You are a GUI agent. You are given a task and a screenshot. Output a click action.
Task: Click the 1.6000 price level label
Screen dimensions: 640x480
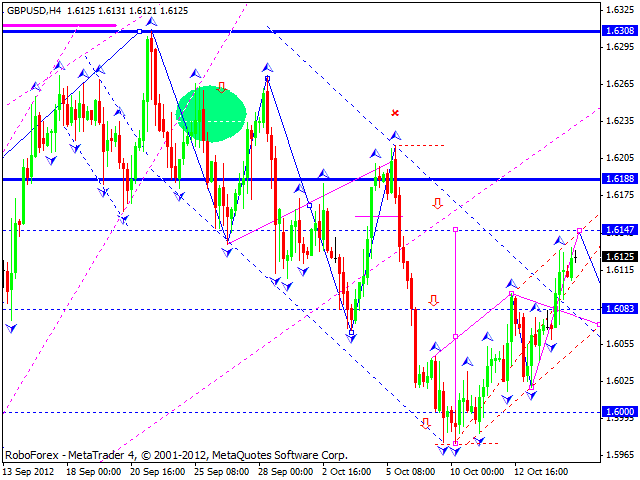coord(620,411)
